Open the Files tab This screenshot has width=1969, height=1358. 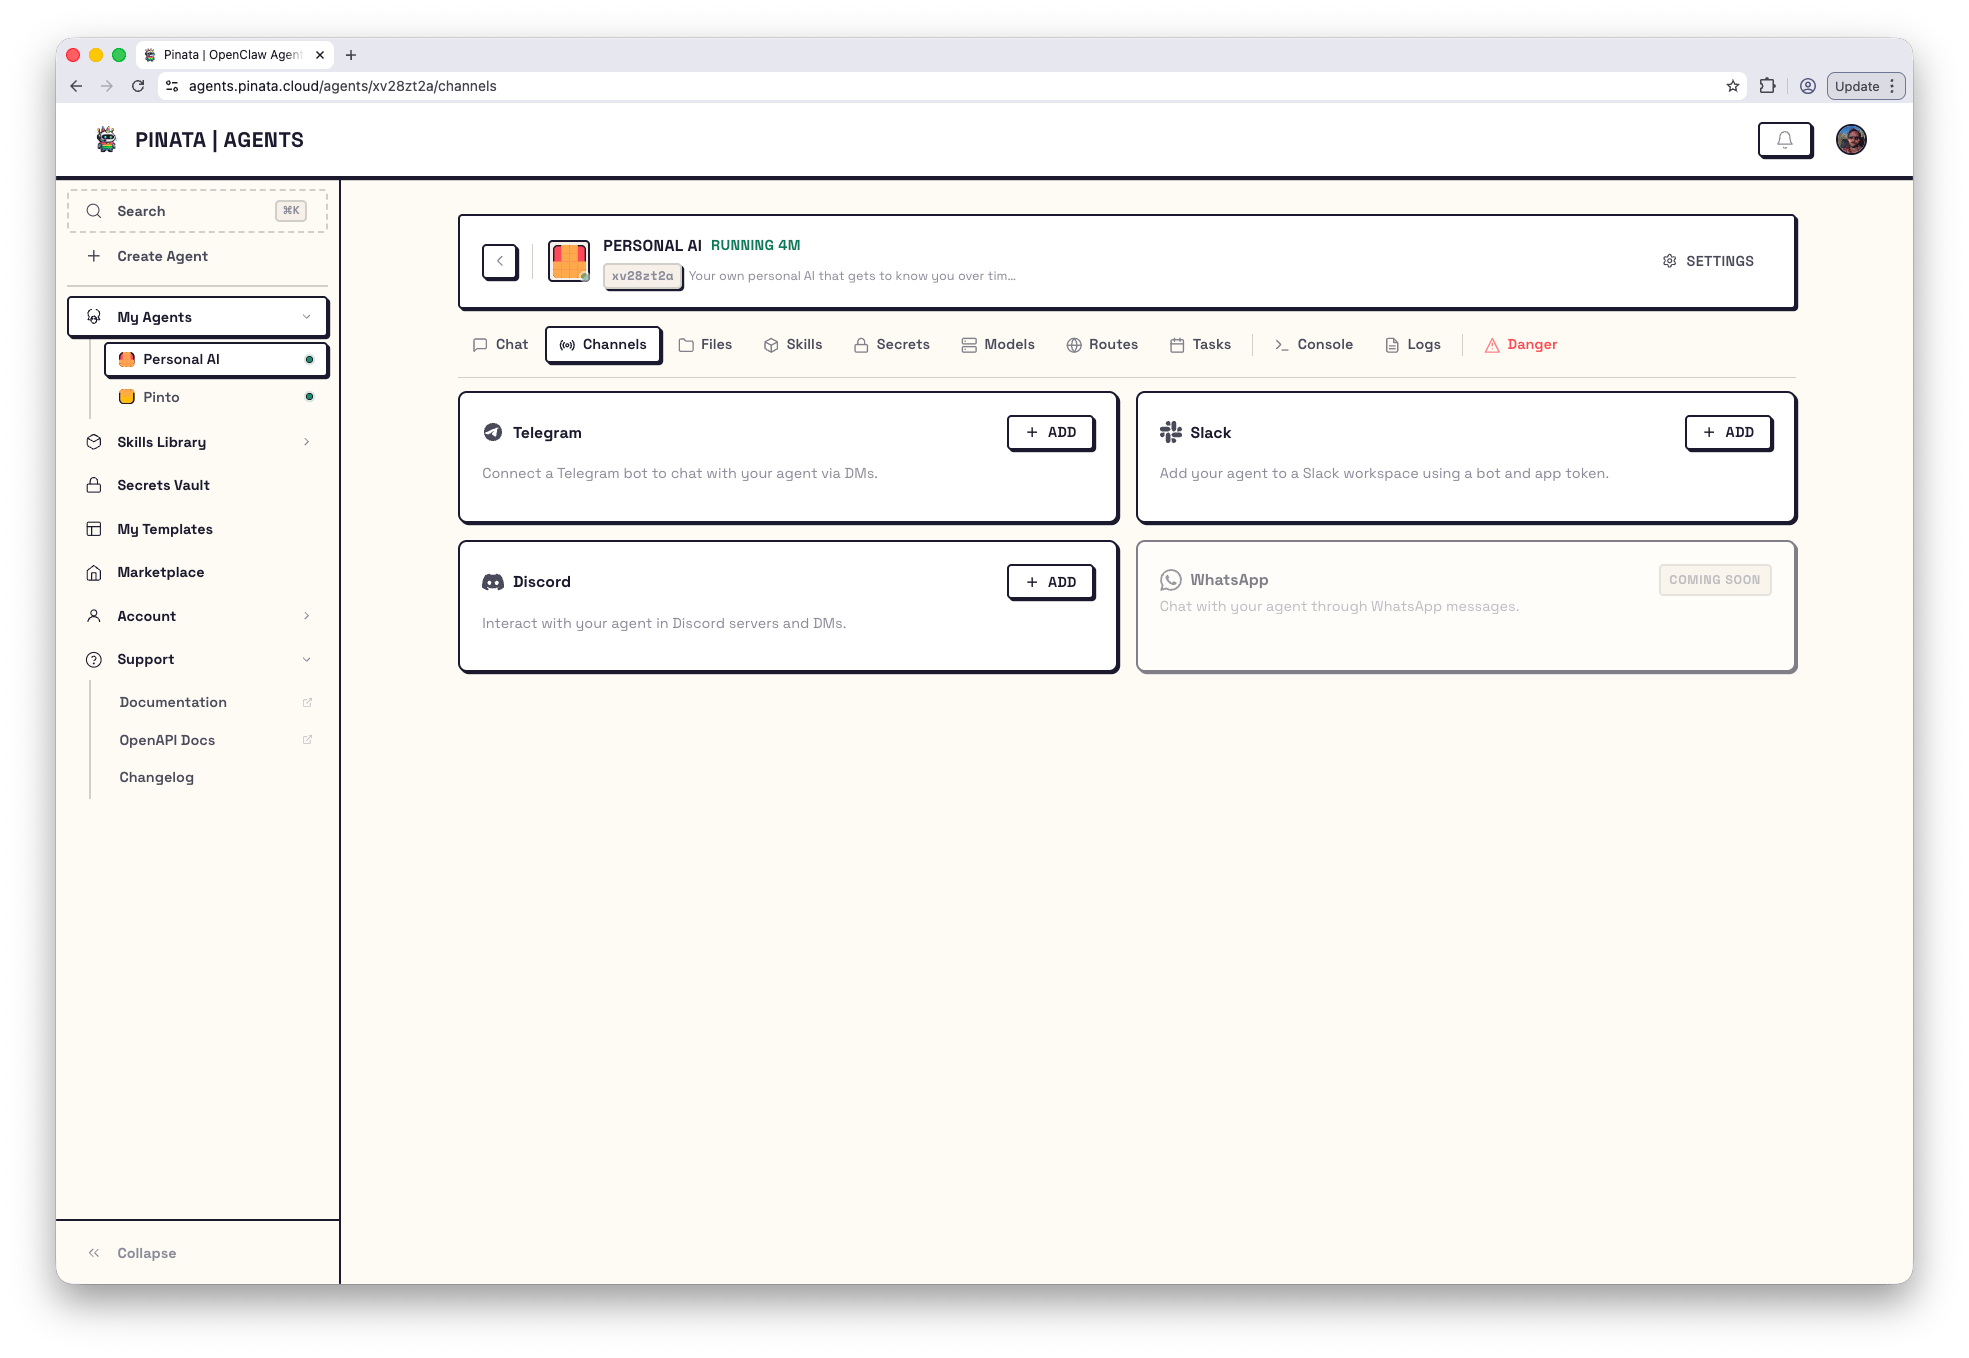tap(705, 345)
